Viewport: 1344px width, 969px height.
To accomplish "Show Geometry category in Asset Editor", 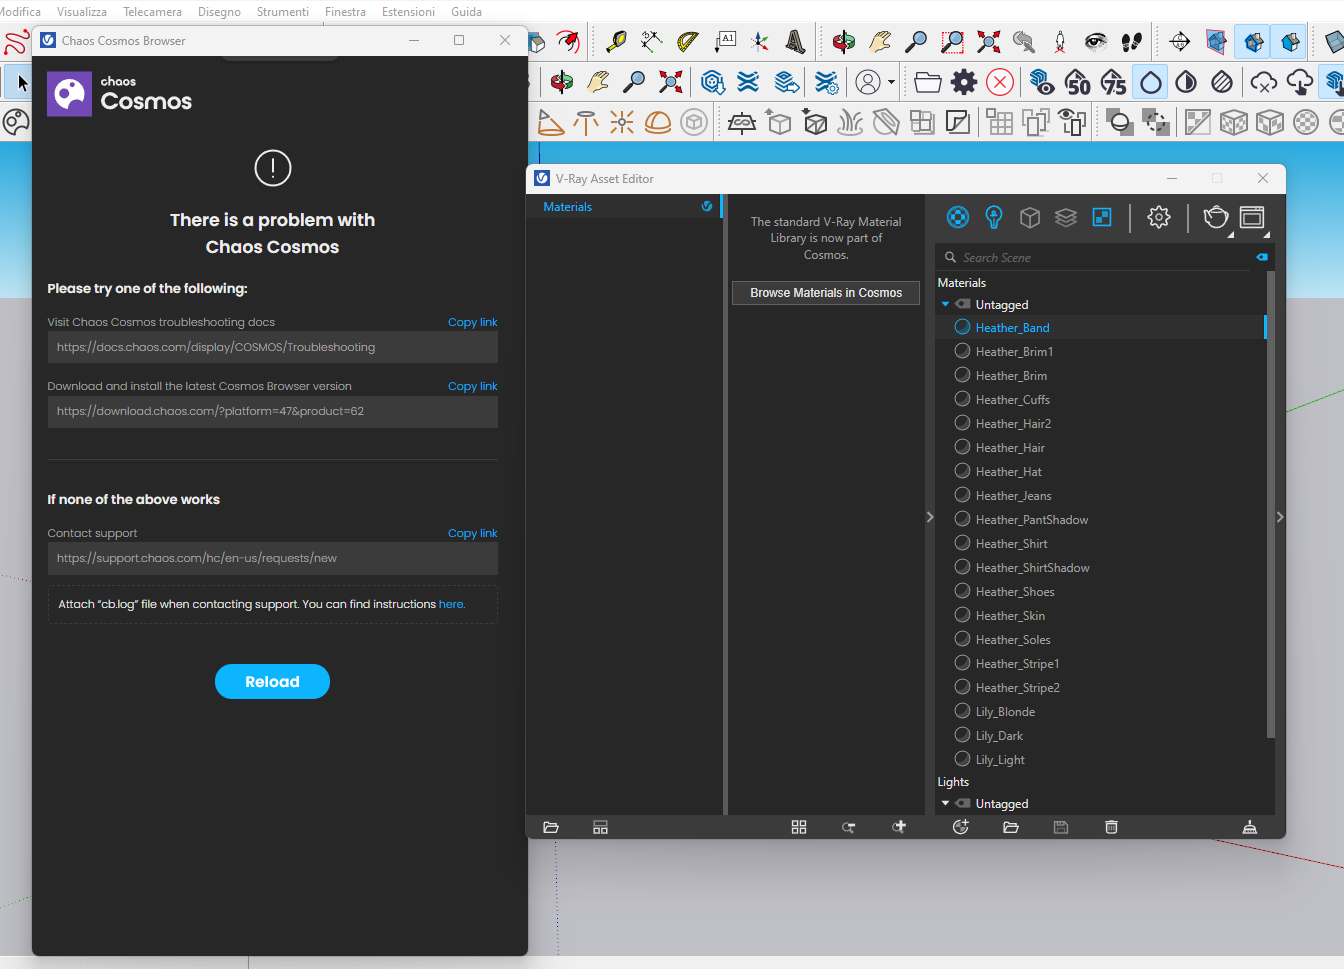I will pos(1030,217).
